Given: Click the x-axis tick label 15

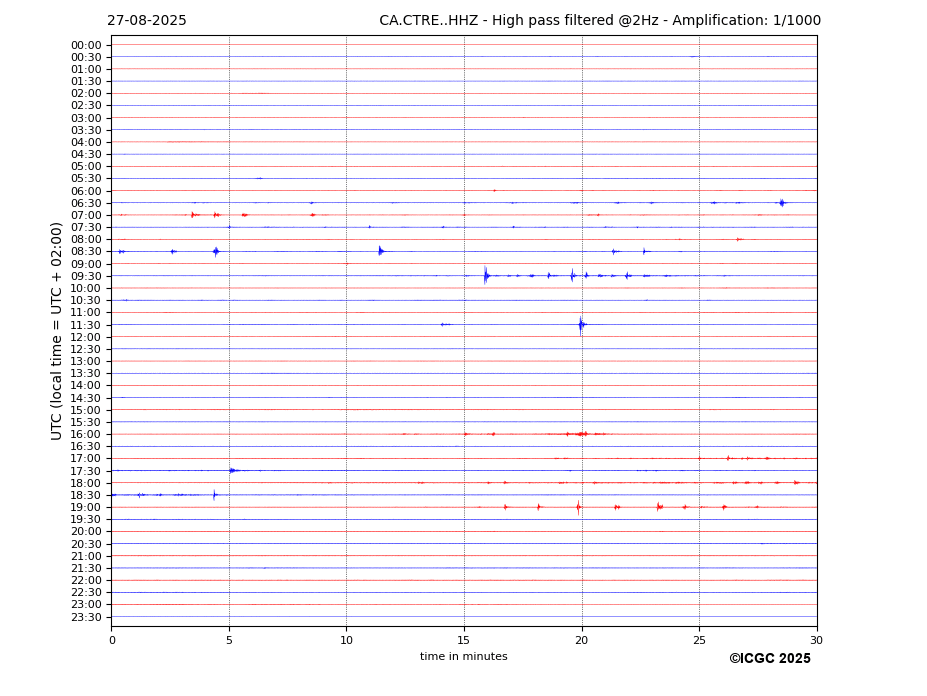Looking at the screenshot, I should point(464,640).
